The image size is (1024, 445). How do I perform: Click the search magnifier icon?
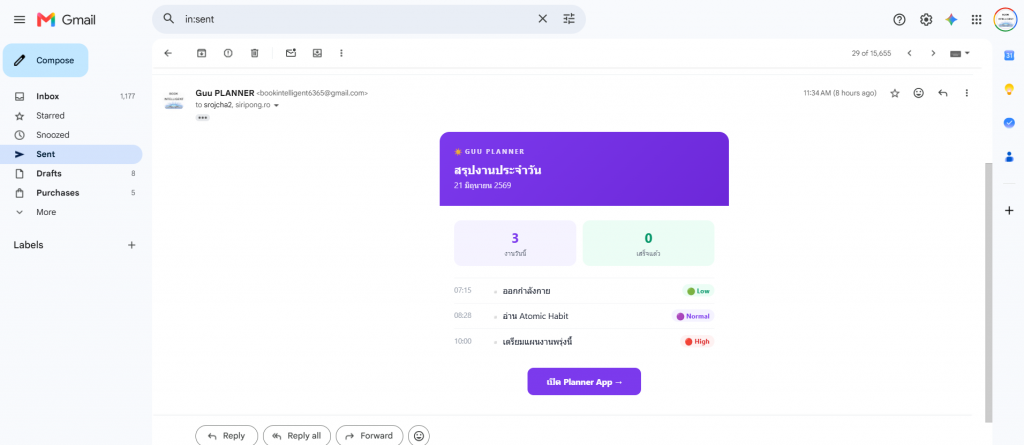pos(168,19)
